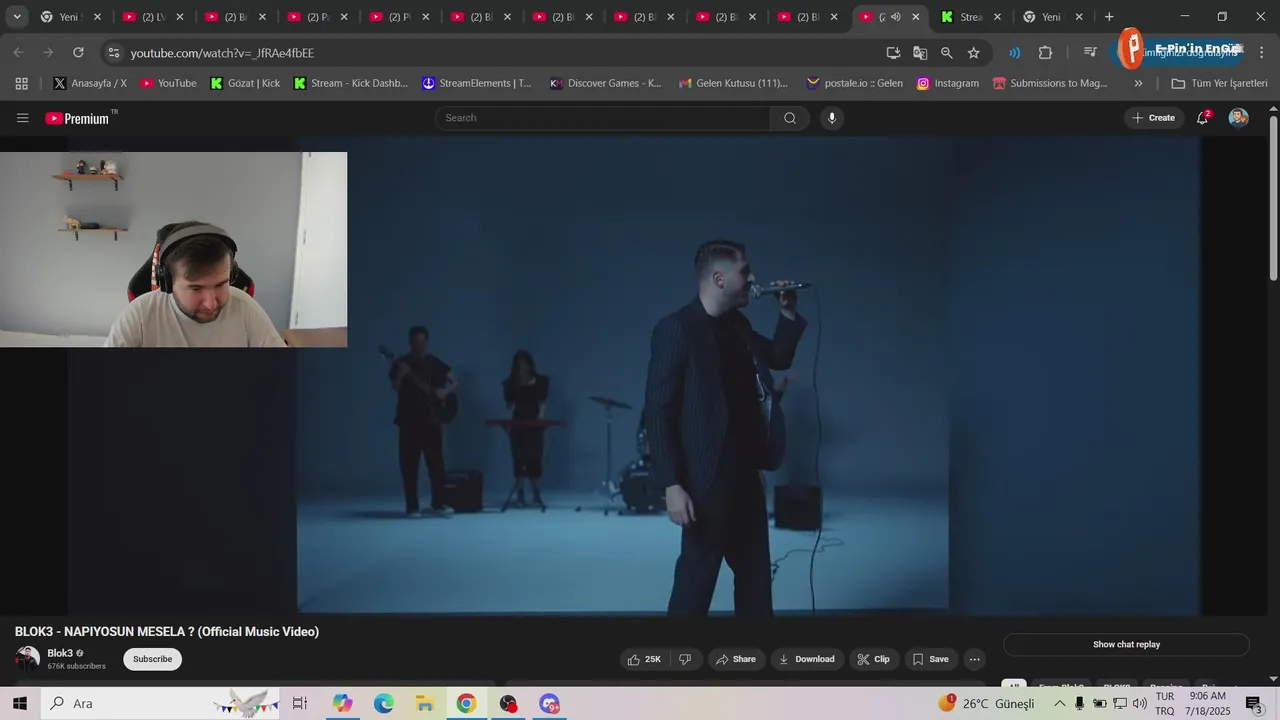Viewport: 1280px width, 720px height.
Task: Switch to the first Yeni tab
Action: coord(70,17)
